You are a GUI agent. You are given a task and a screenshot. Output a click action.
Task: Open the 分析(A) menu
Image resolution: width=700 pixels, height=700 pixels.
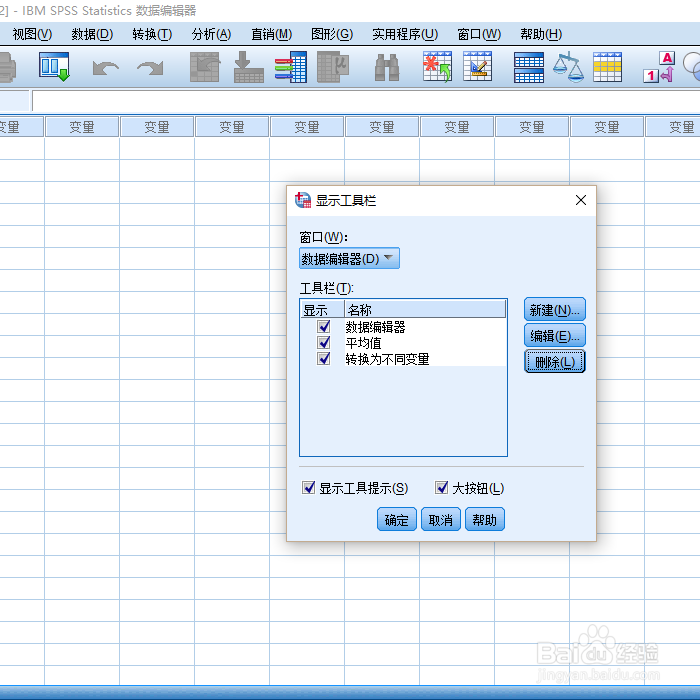tap(211, 34)
